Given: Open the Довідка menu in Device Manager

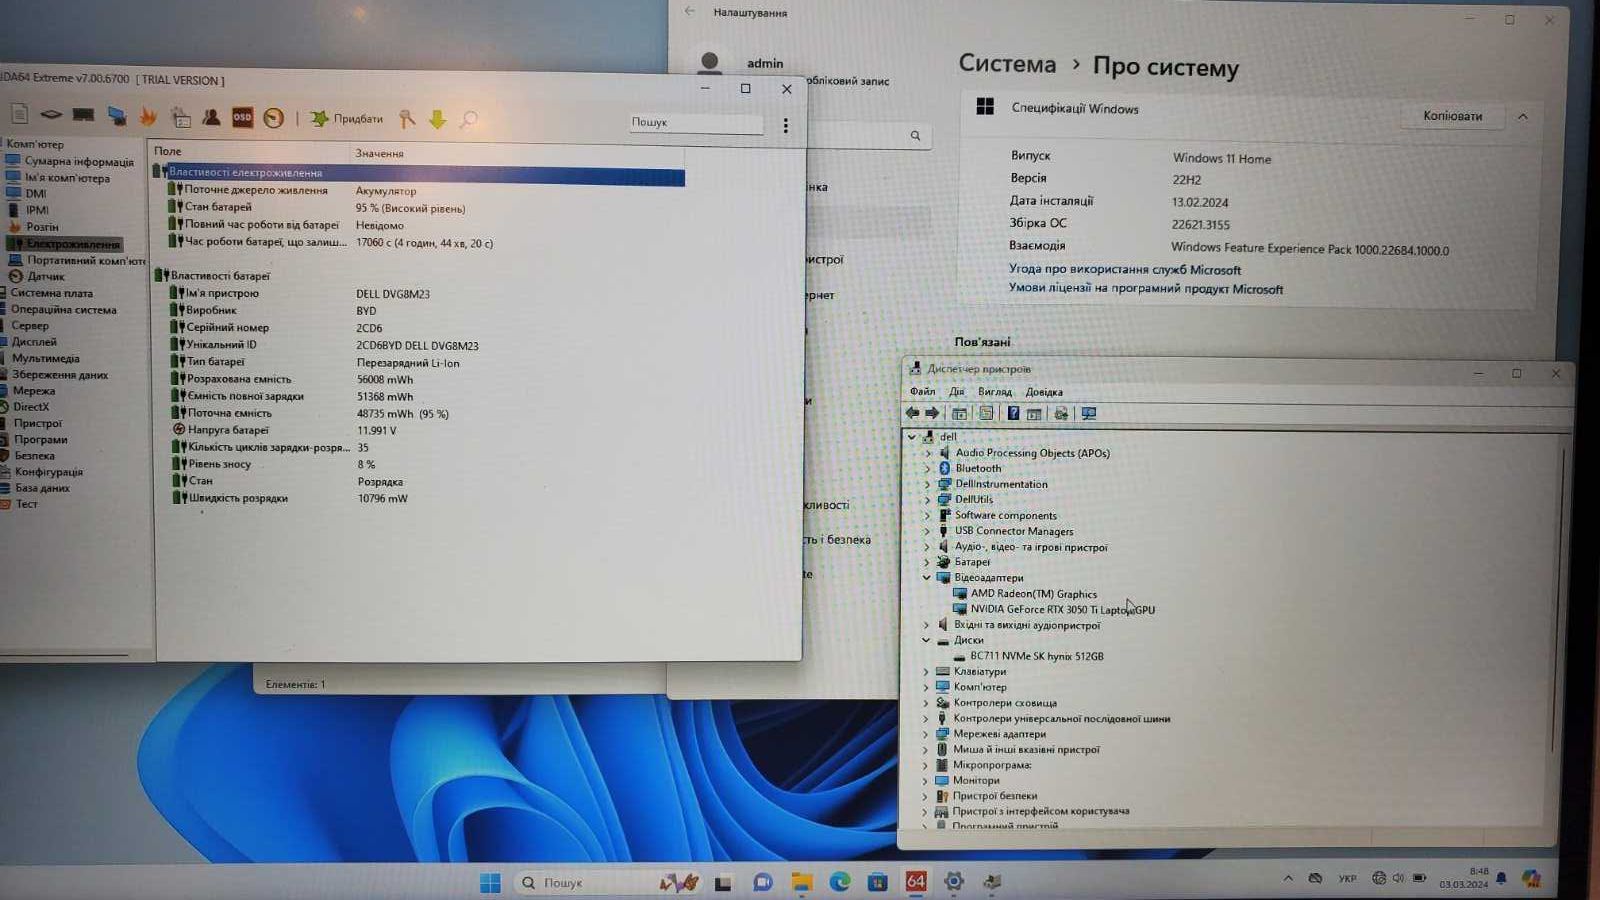Looking at the screenshot, I should click(1044, 392).
